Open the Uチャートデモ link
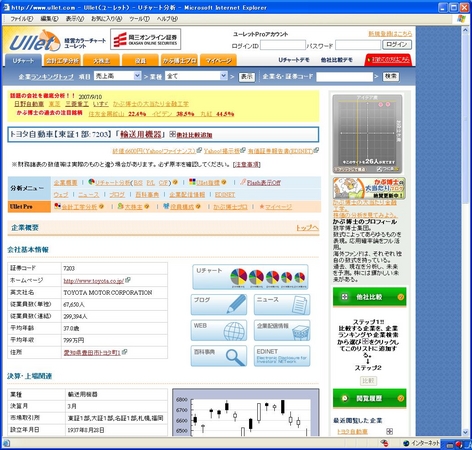 point(294,60)
